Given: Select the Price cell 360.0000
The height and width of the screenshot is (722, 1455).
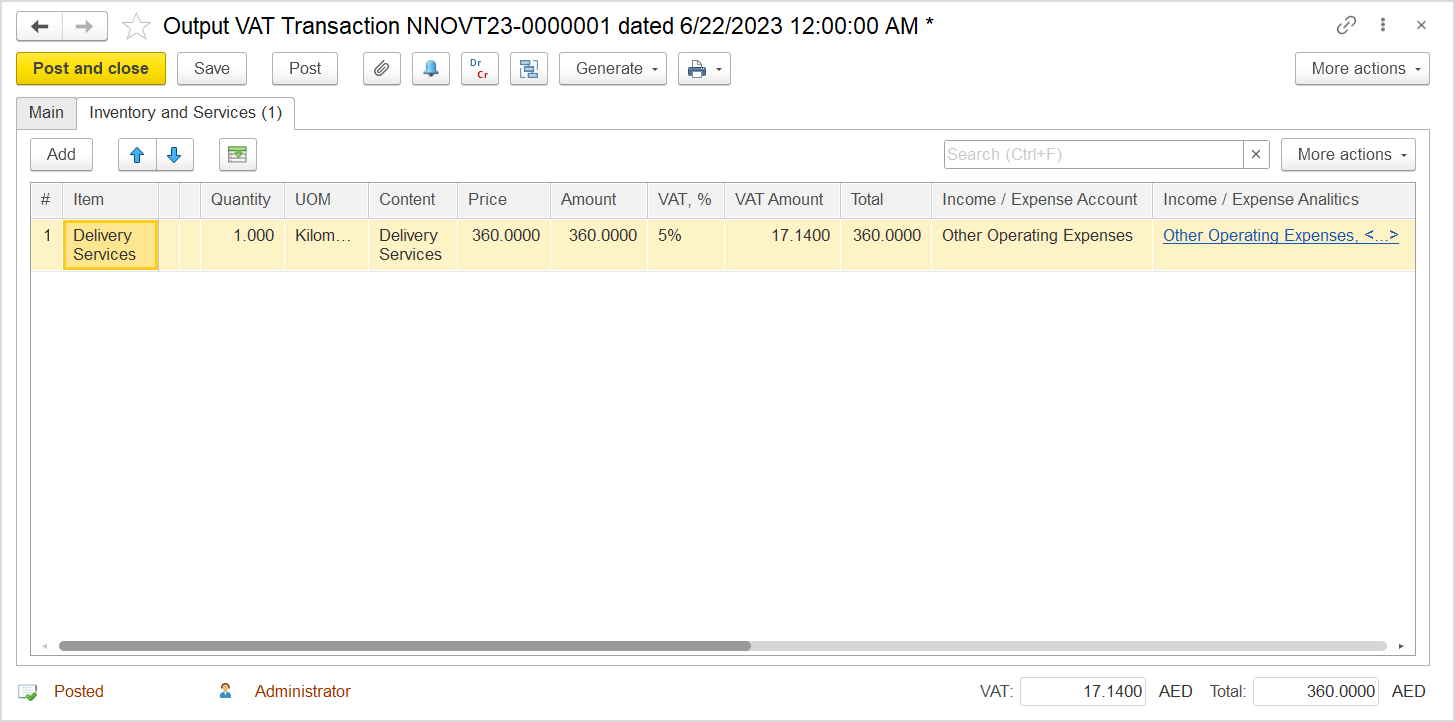Looking at the screenshot, I should pyautogui.click(x=503, y=245).
